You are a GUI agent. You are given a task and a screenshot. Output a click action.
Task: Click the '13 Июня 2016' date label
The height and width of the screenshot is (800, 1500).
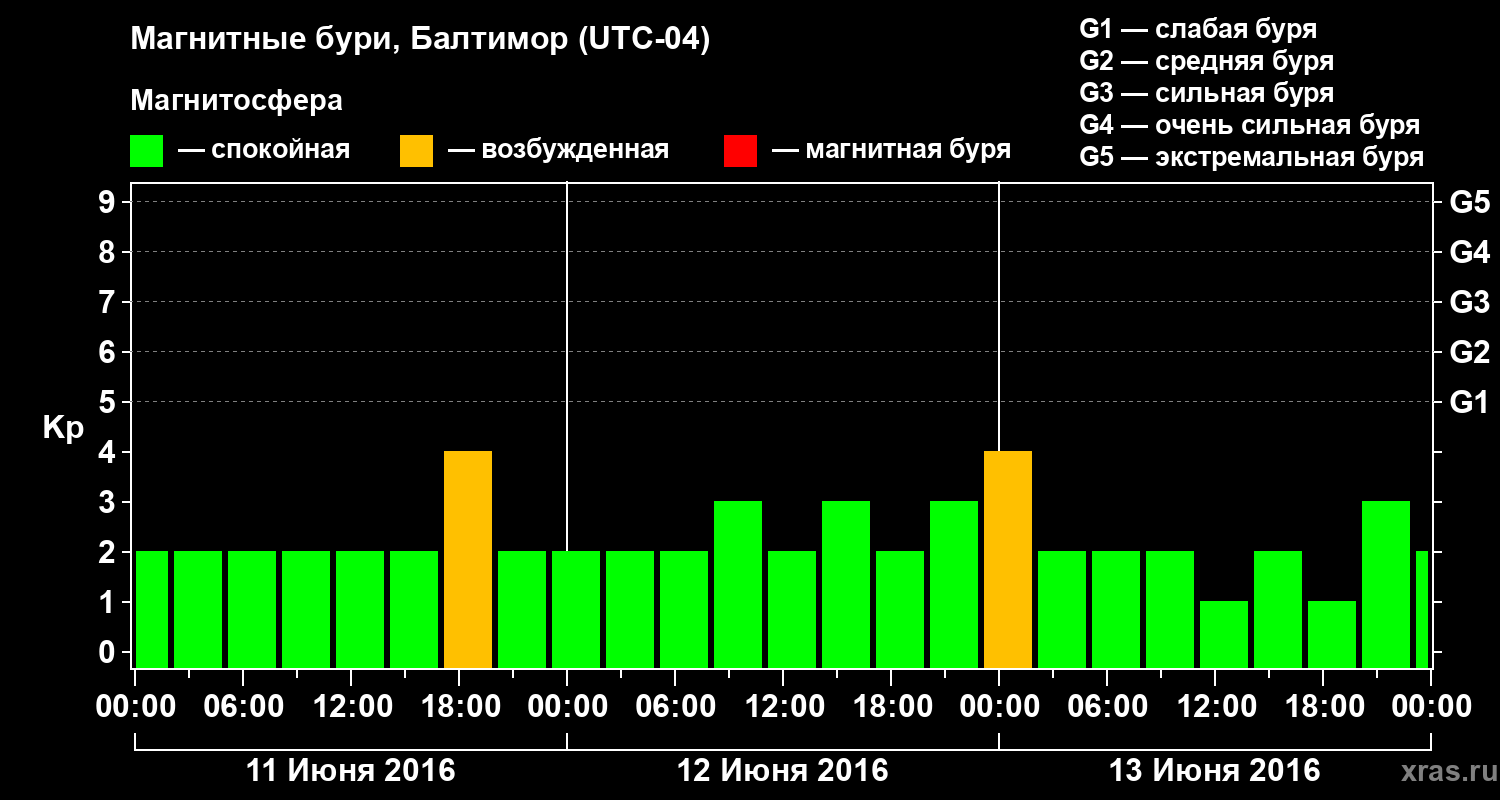coord(1215,771)
